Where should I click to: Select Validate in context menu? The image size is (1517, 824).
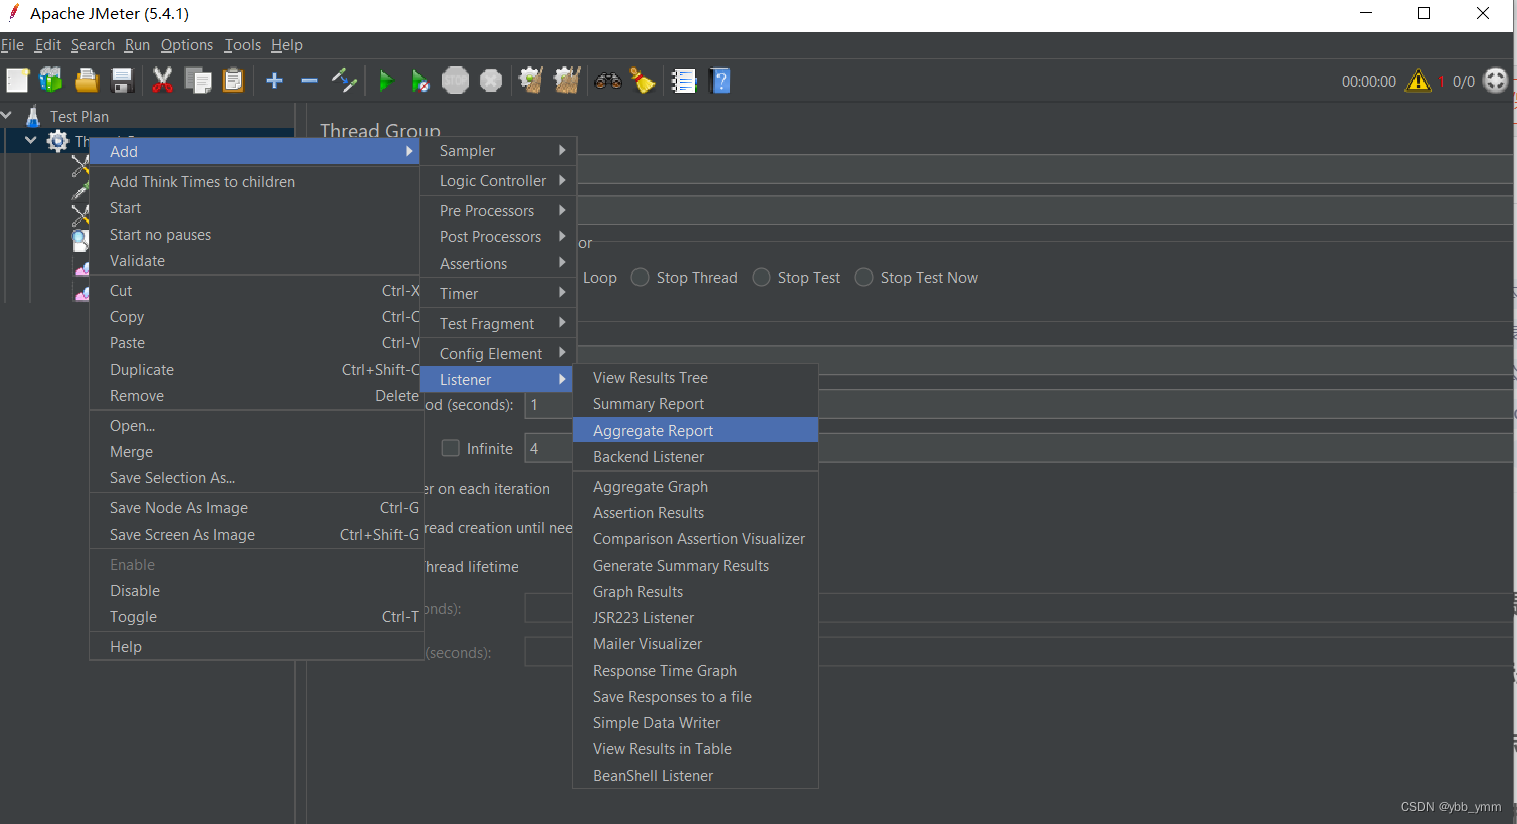[x=255, y=260]
